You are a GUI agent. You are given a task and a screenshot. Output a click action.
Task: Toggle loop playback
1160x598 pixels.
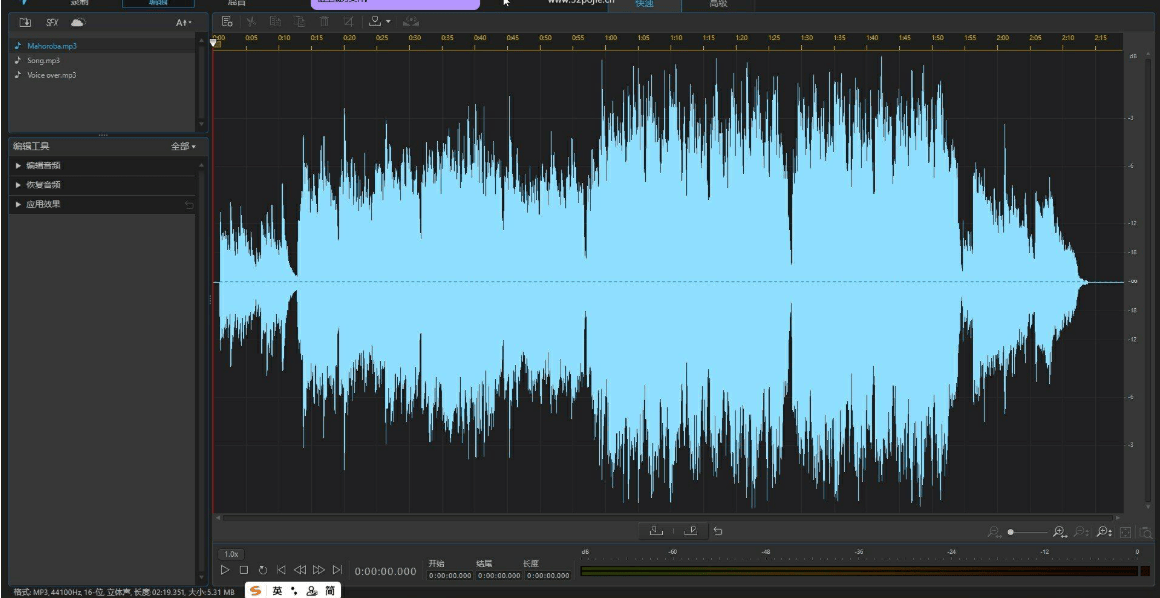pyautogui.click(x=262, y=570)
